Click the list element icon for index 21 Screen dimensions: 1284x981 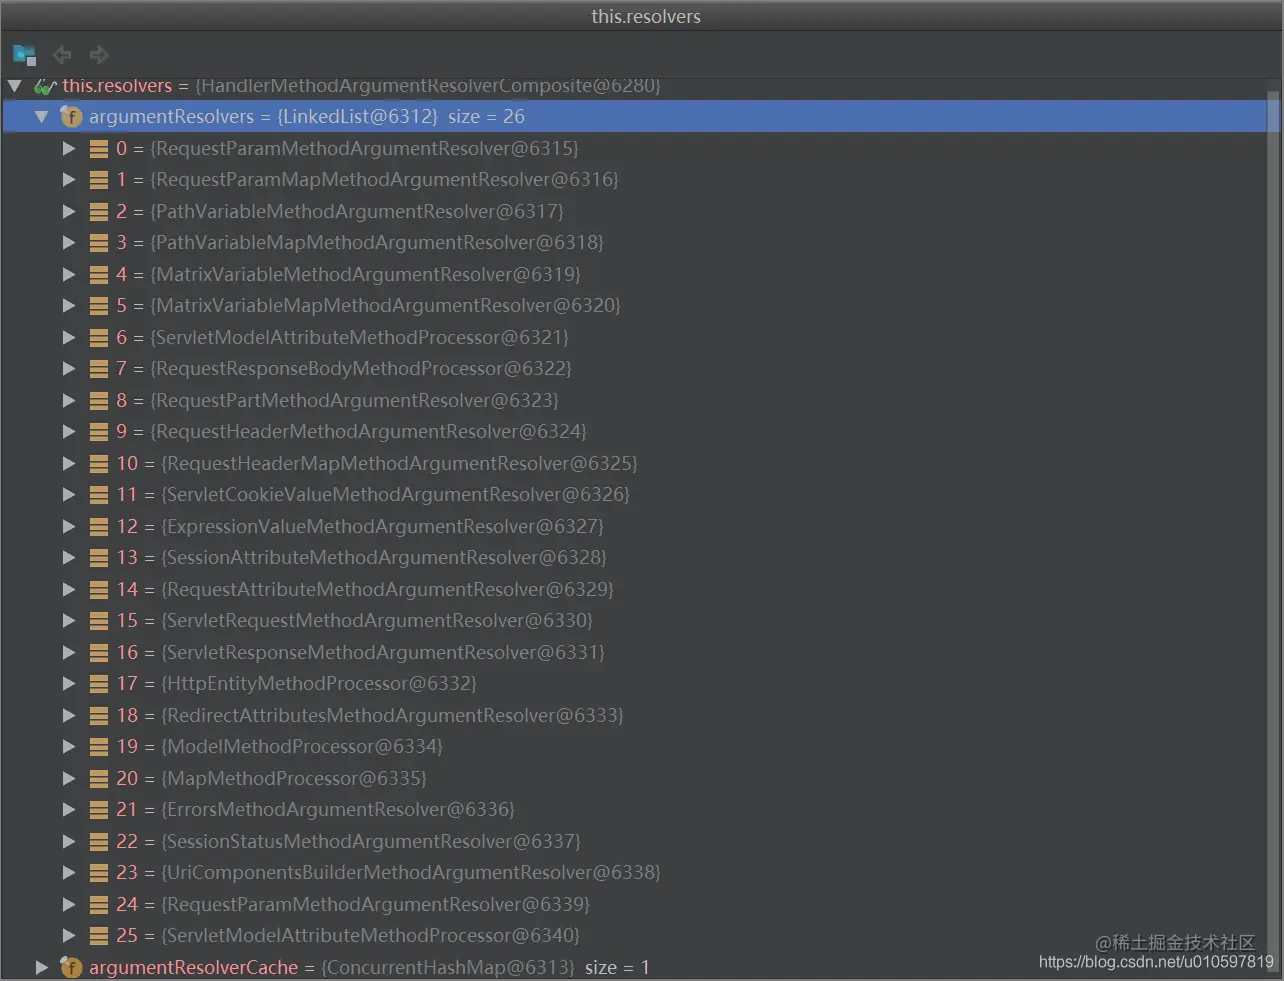pos(99,810)
